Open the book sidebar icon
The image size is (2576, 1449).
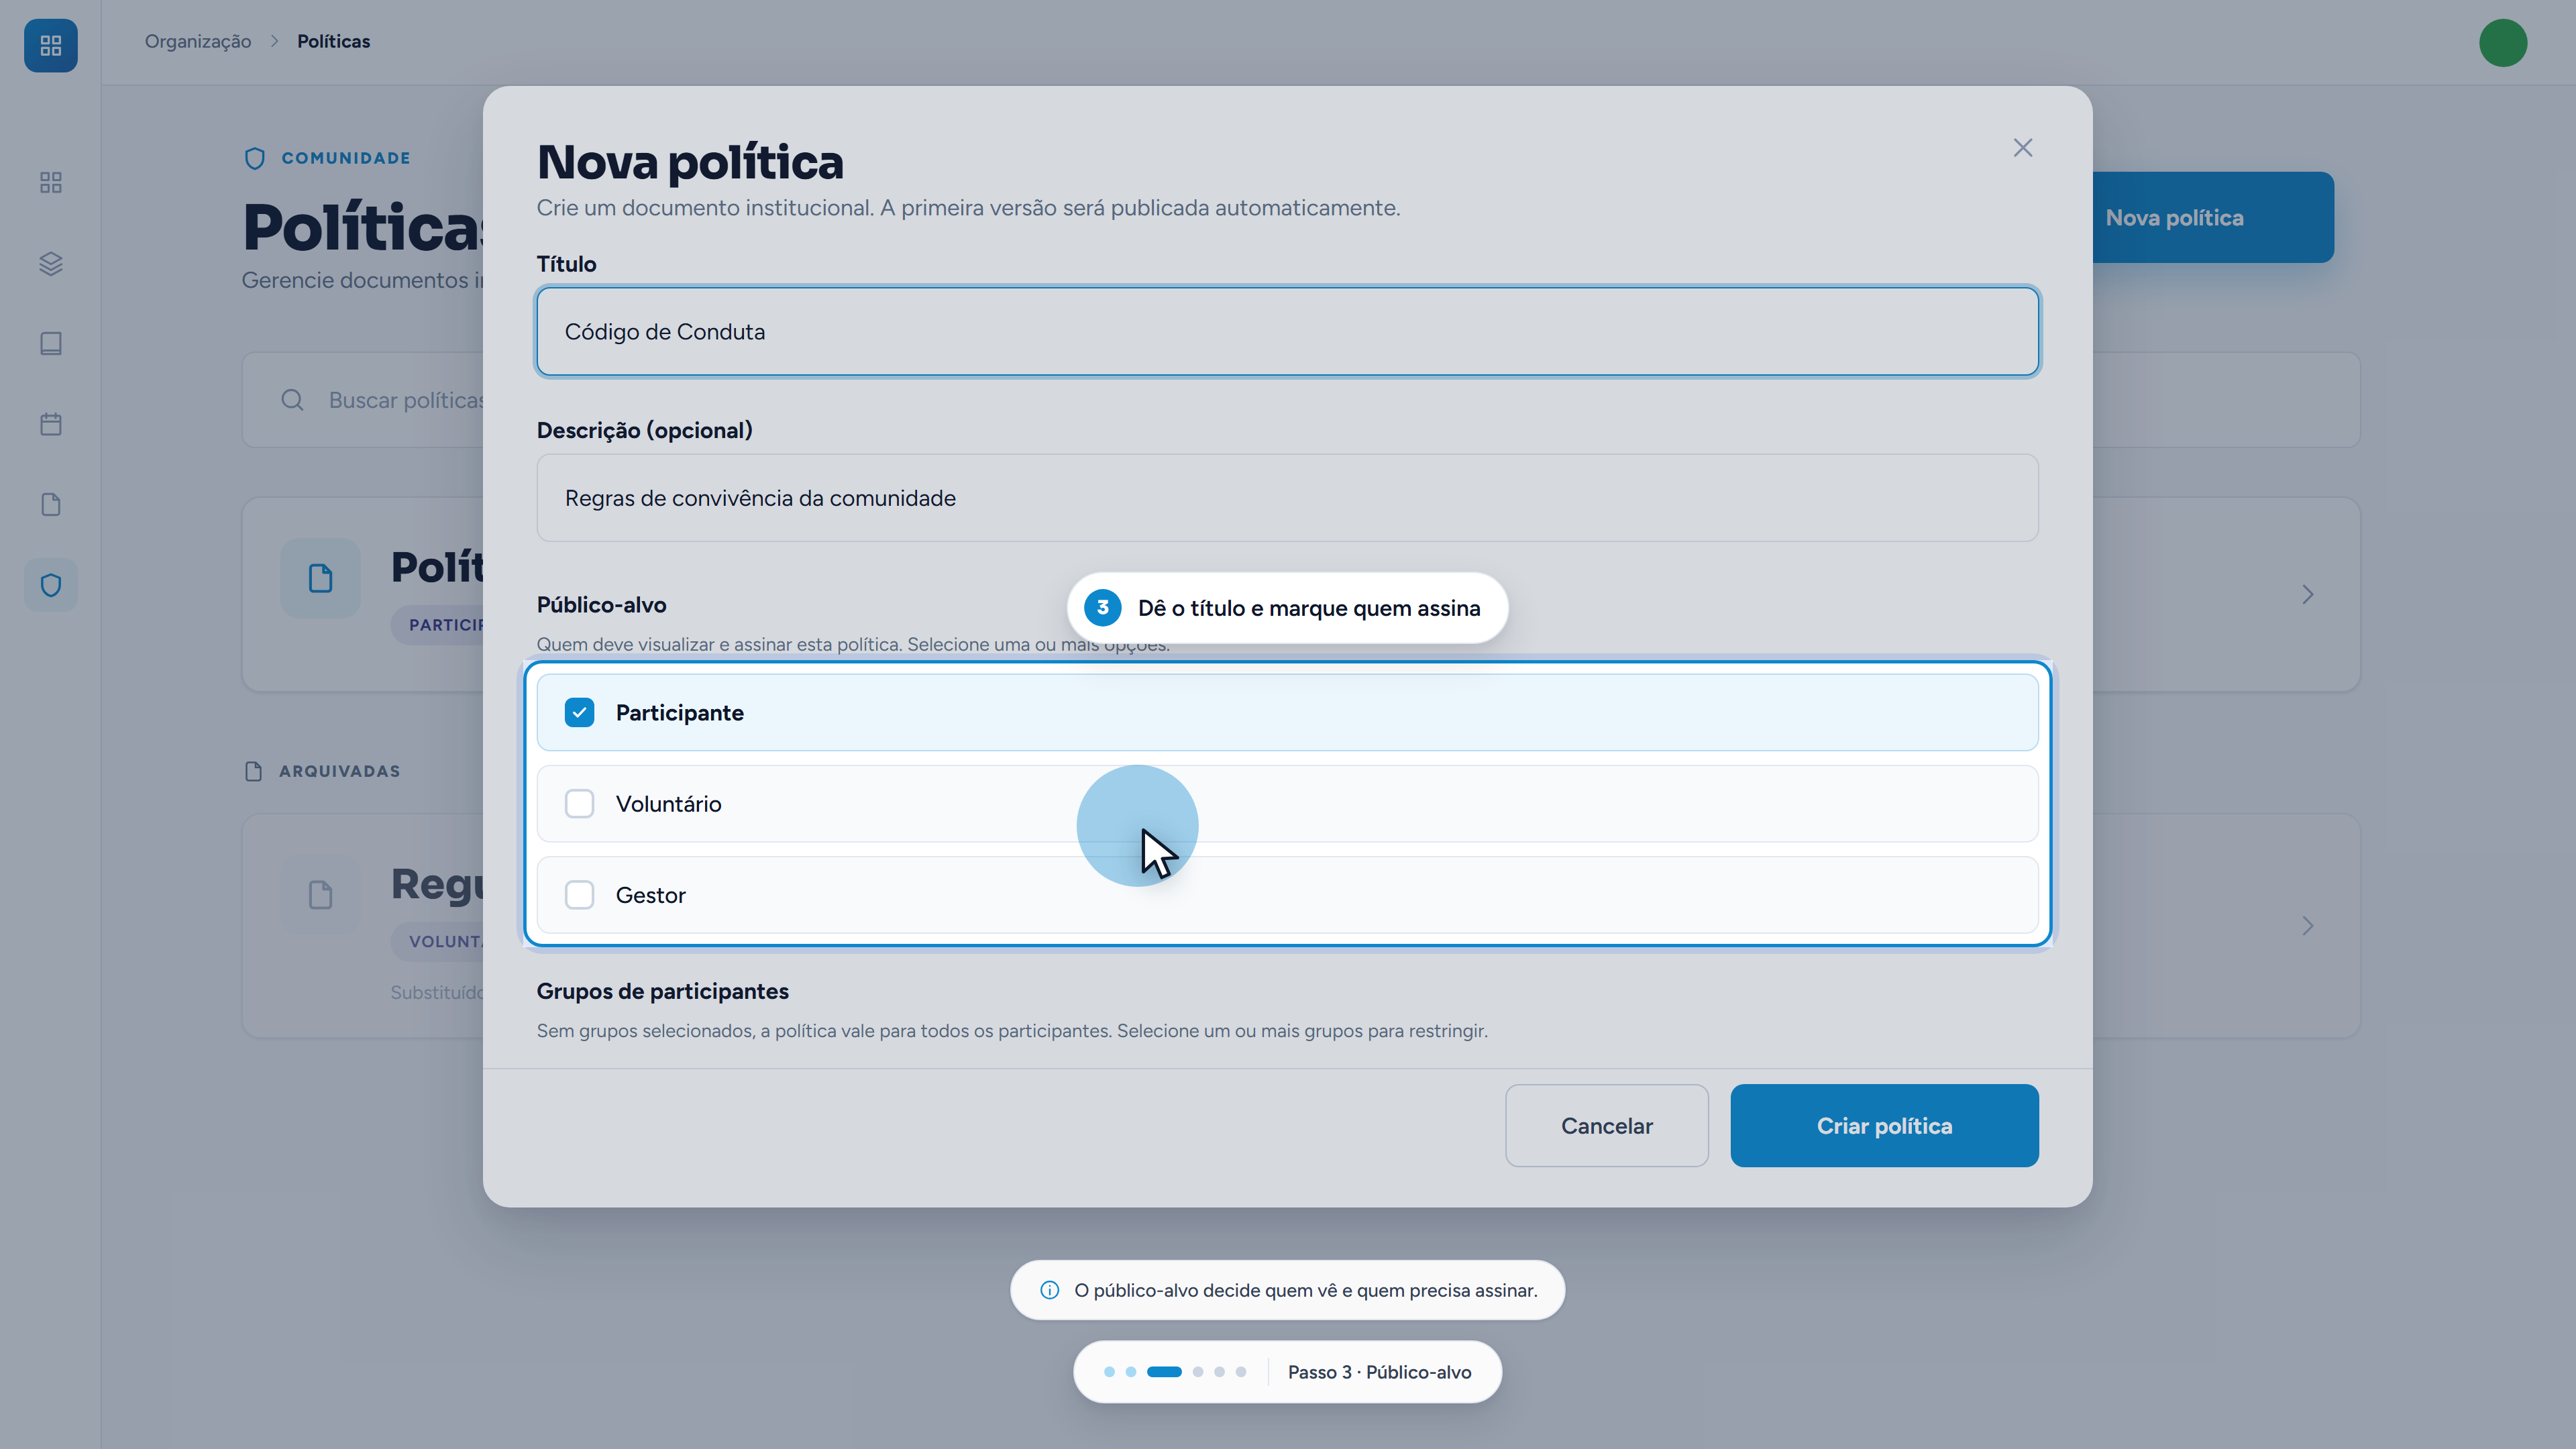pyautogui.click(x=50, y=343)
